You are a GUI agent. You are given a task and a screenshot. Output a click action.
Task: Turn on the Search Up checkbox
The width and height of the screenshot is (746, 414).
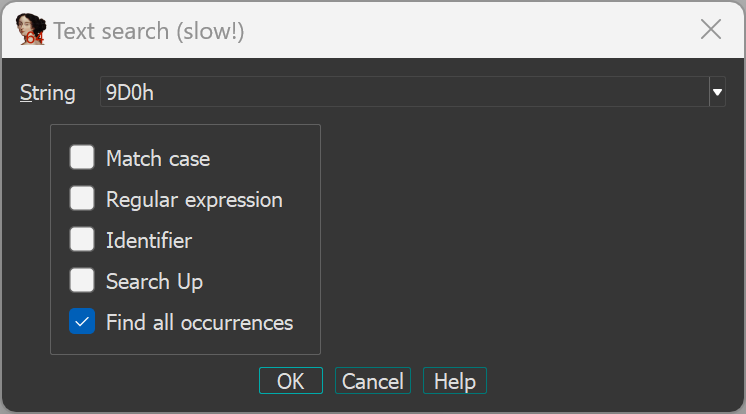point(82,281)
